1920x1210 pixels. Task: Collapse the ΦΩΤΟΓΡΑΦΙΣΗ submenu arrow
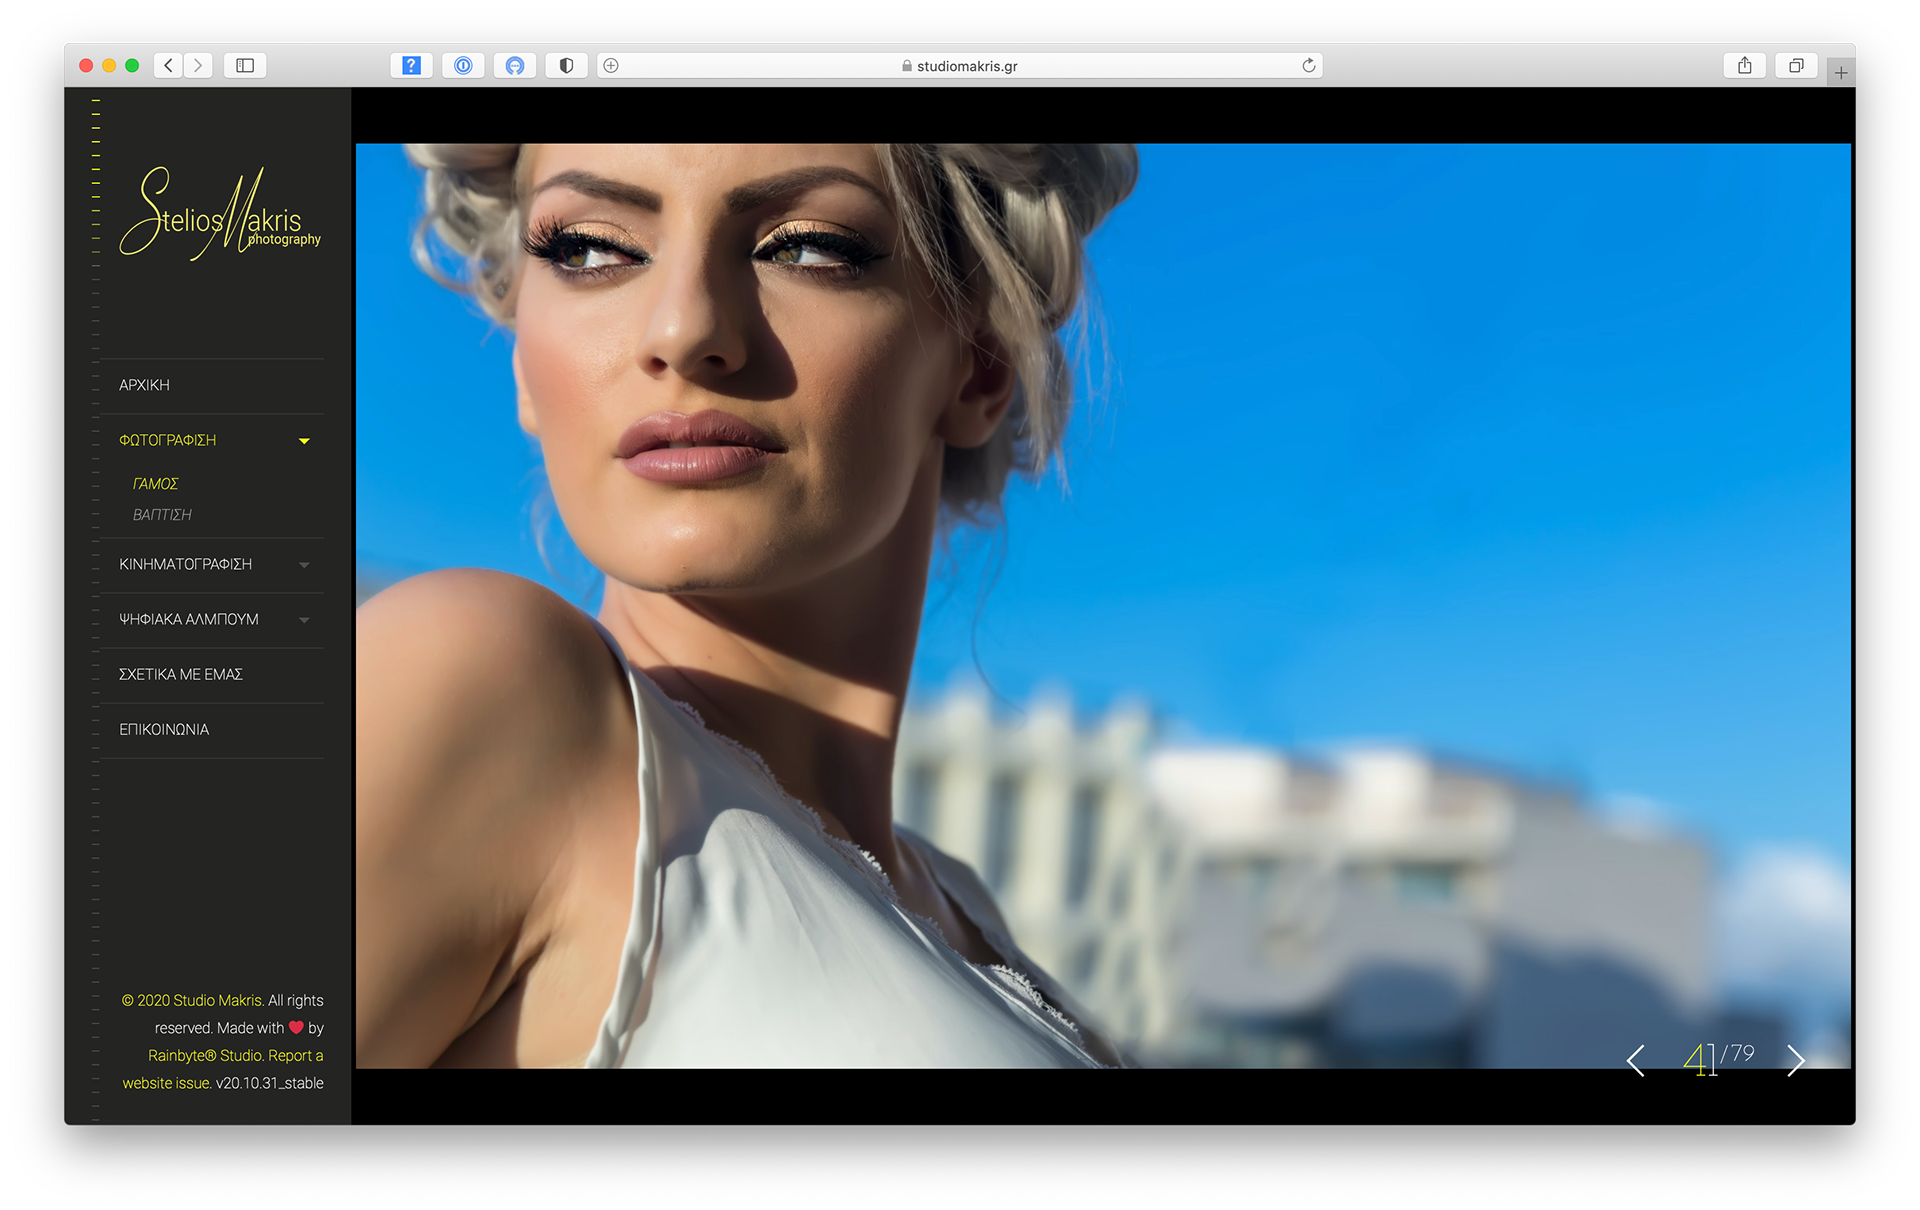tap(304, 441)
